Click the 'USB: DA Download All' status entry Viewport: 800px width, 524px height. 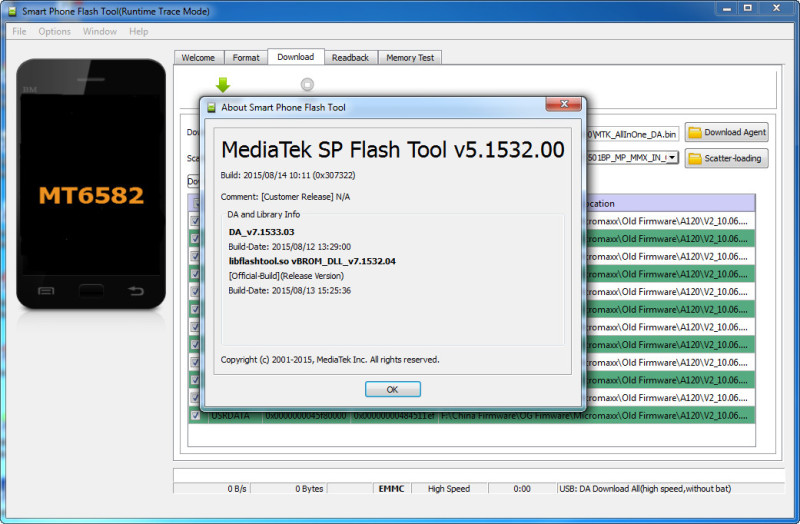(x=645, y=489)
